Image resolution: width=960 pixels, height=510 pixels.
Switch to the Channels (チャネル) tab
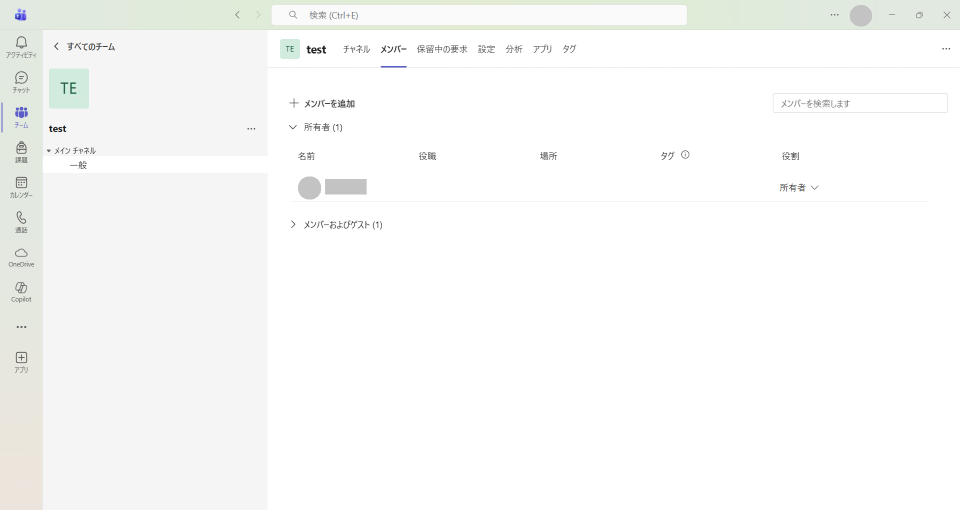tap(356, 49)
